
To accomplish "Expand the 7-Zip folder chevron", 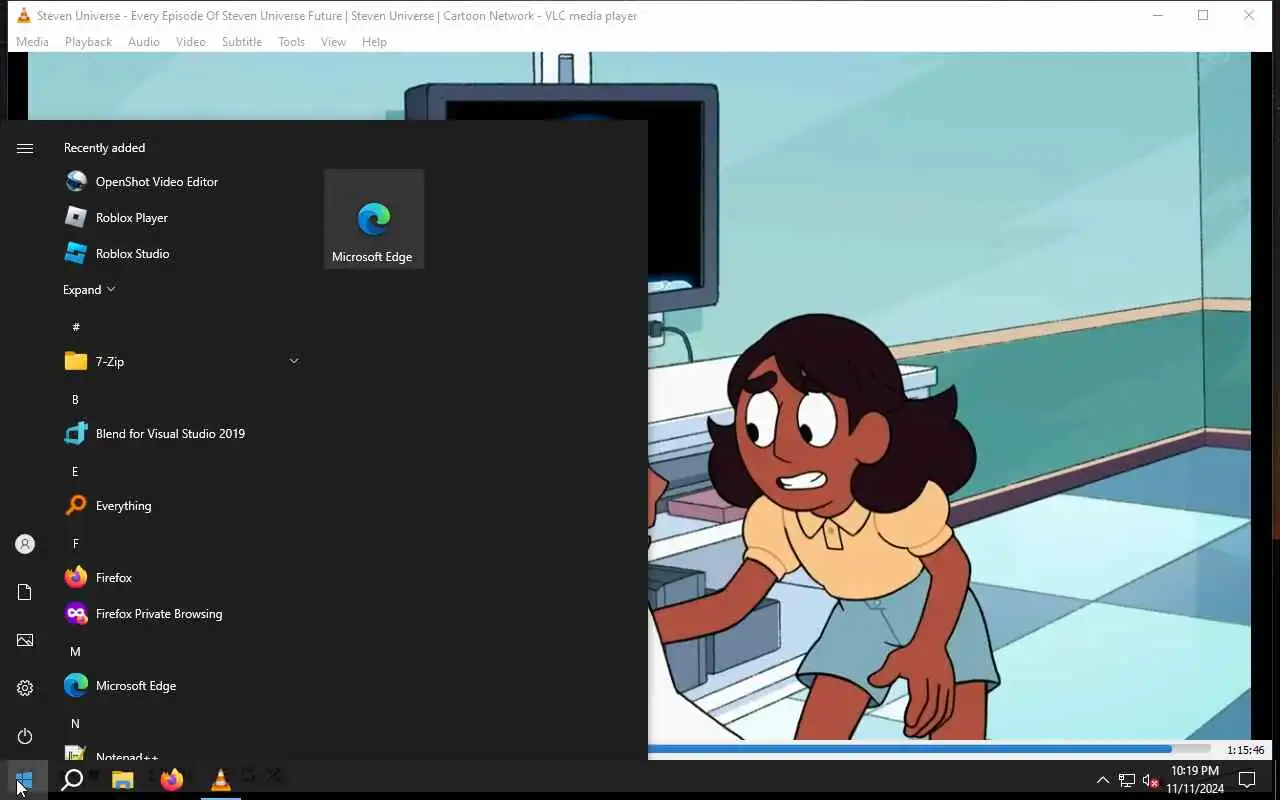I will (x=294, y=361).
